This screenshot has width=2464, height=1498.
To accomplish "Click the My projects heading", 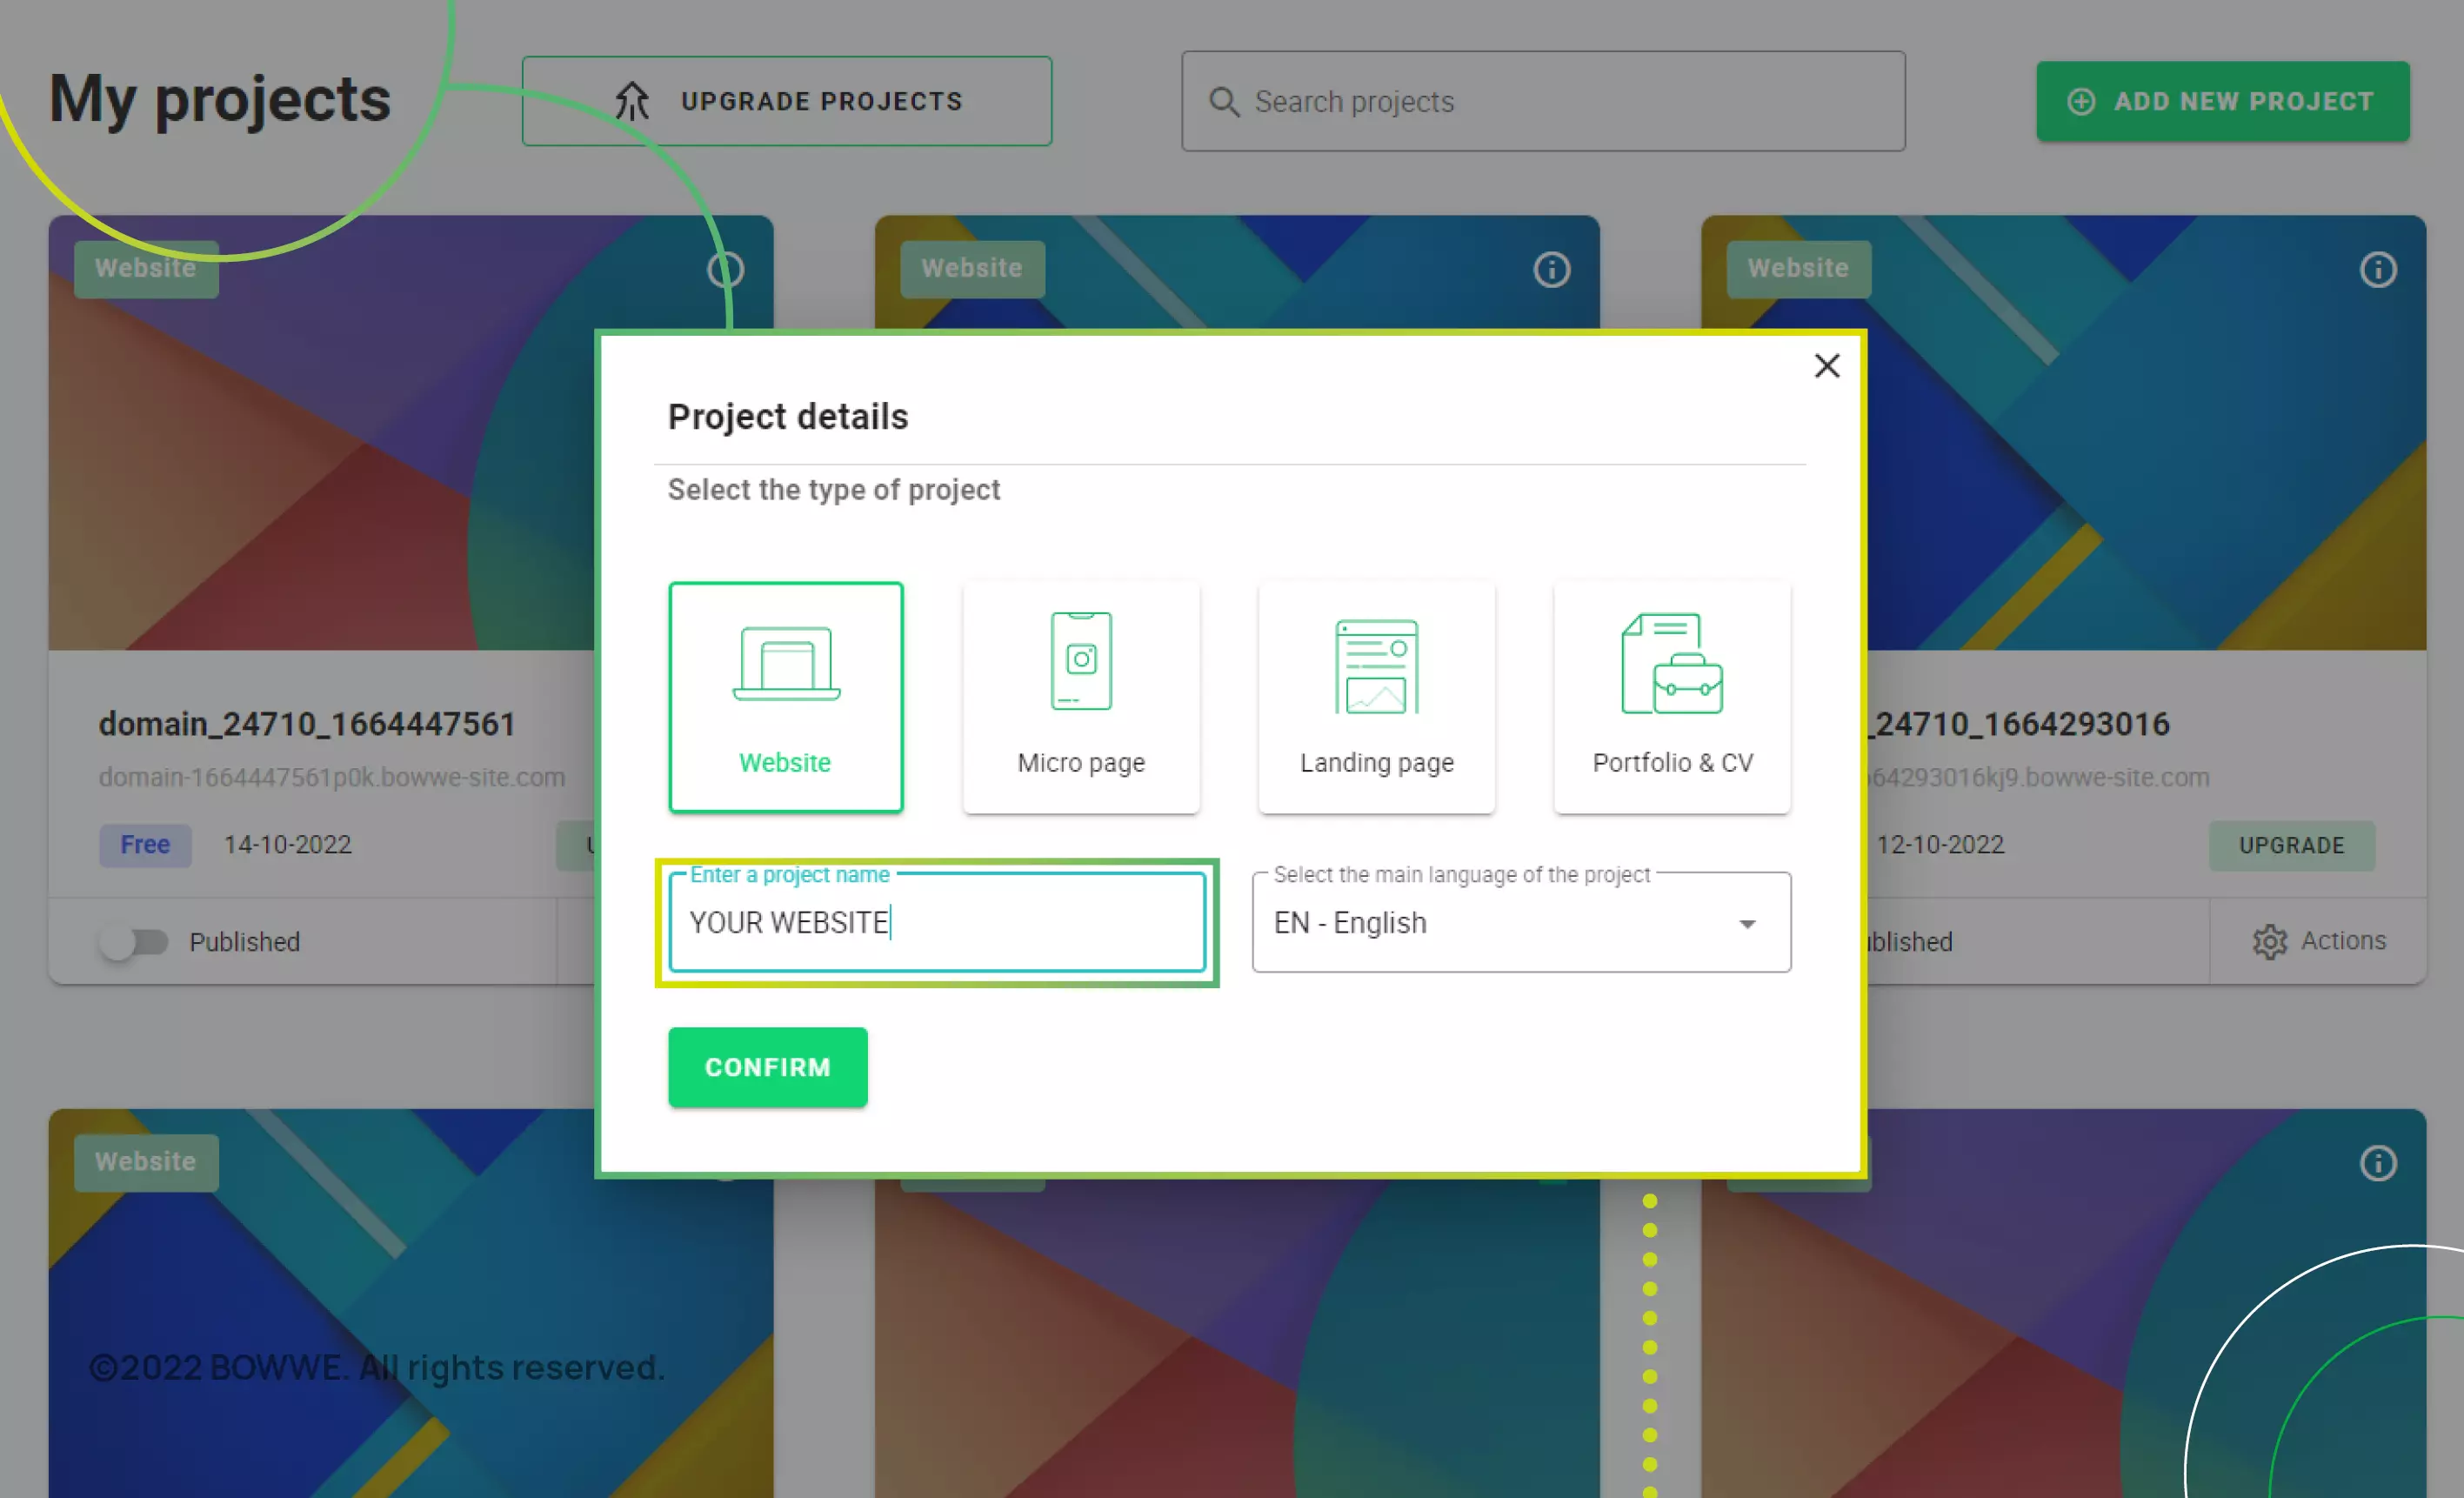I will [x=220, y=99].
